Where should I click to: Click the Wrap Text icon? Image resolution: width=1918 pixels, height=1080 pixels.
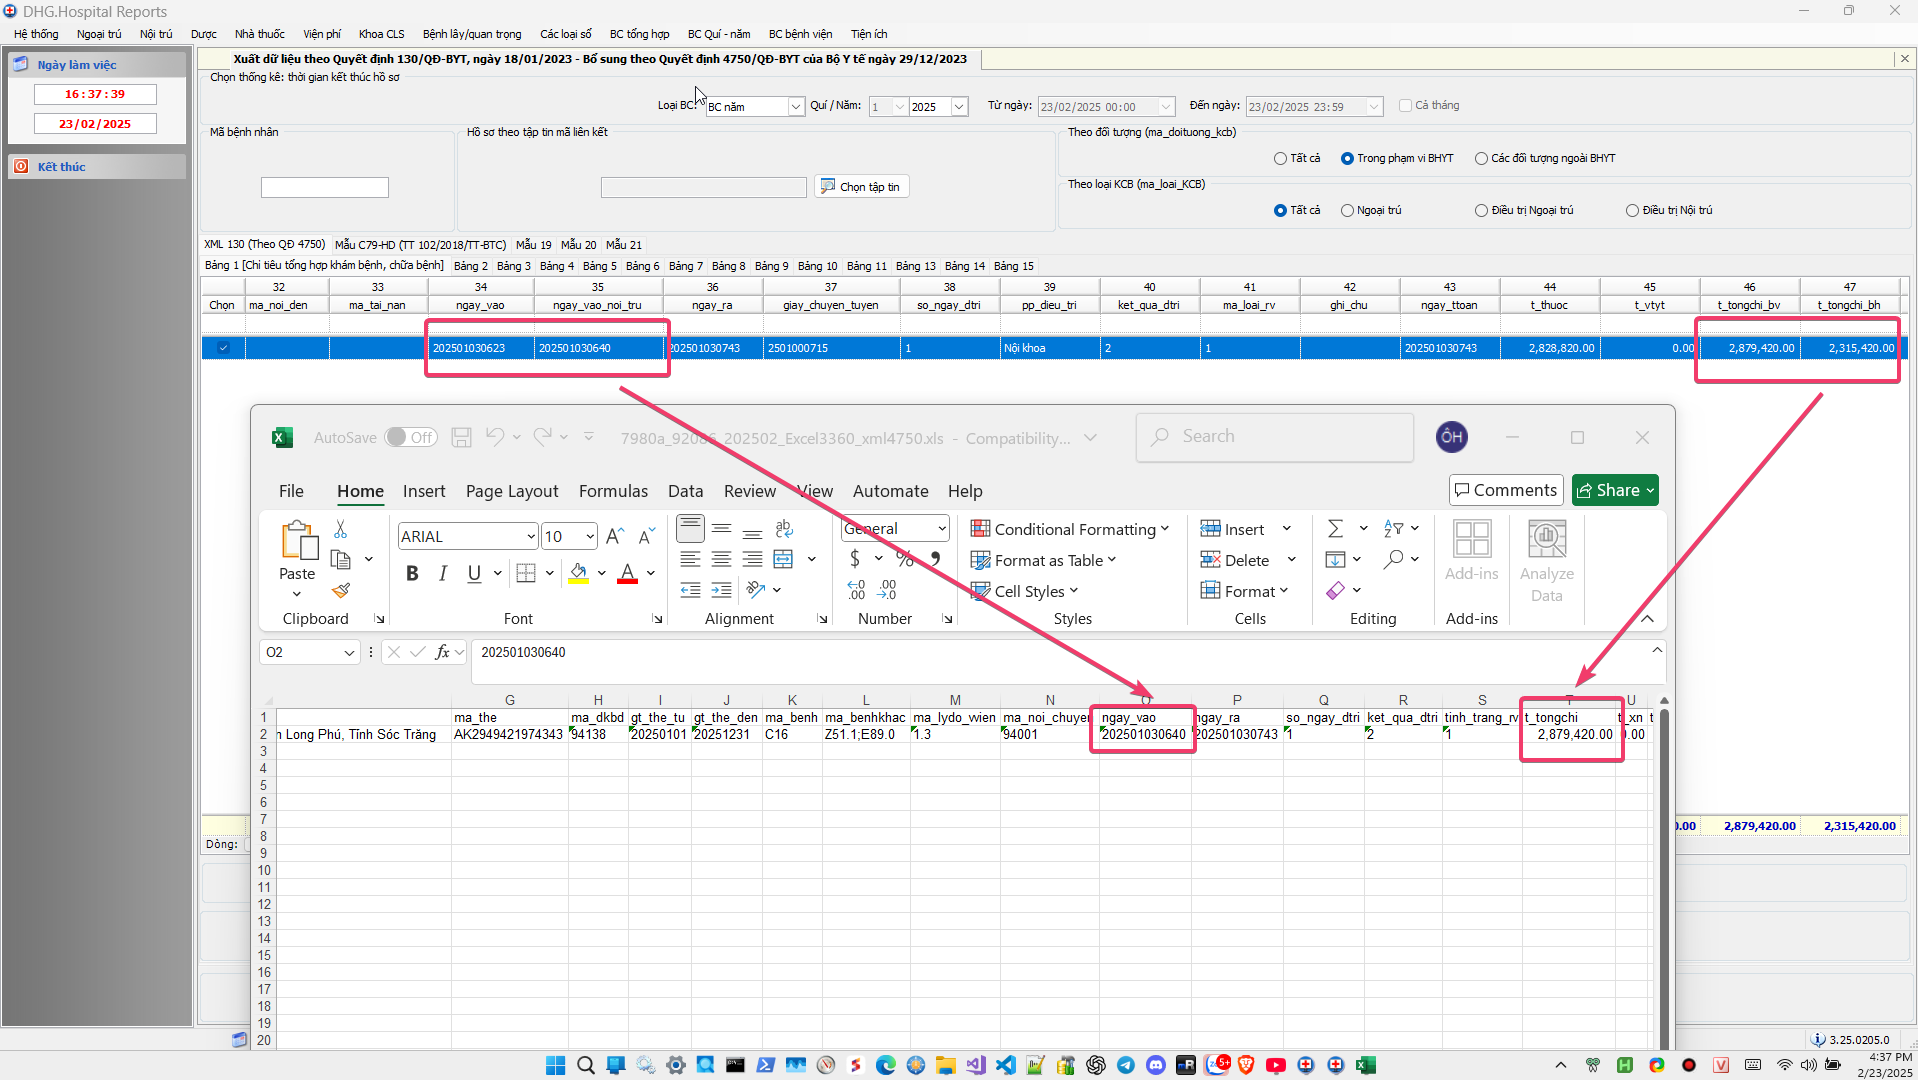click(x=784, y=529)
